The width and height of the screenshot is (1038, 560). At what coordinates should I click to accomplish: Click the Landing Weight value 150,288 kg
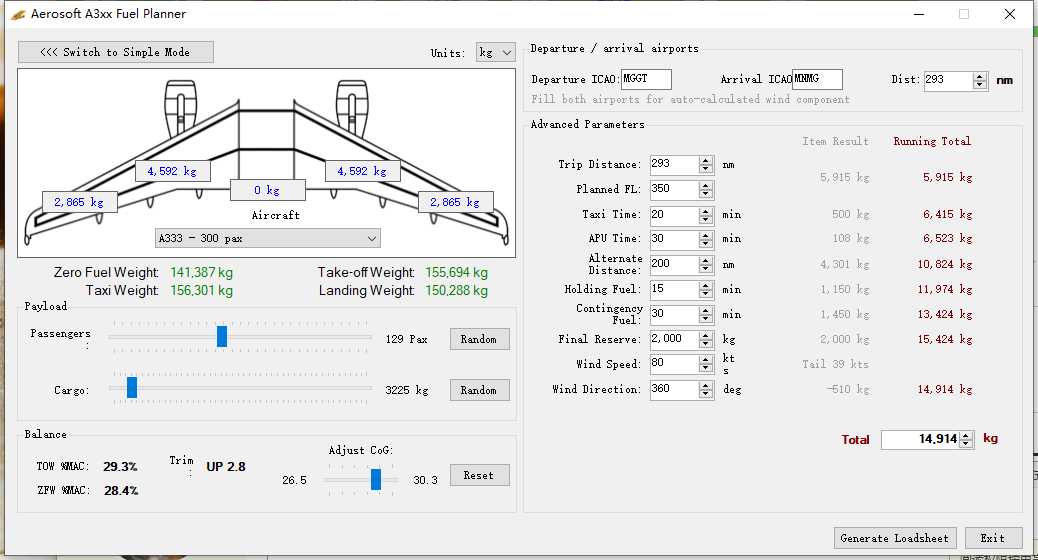[x=456, y=290]
